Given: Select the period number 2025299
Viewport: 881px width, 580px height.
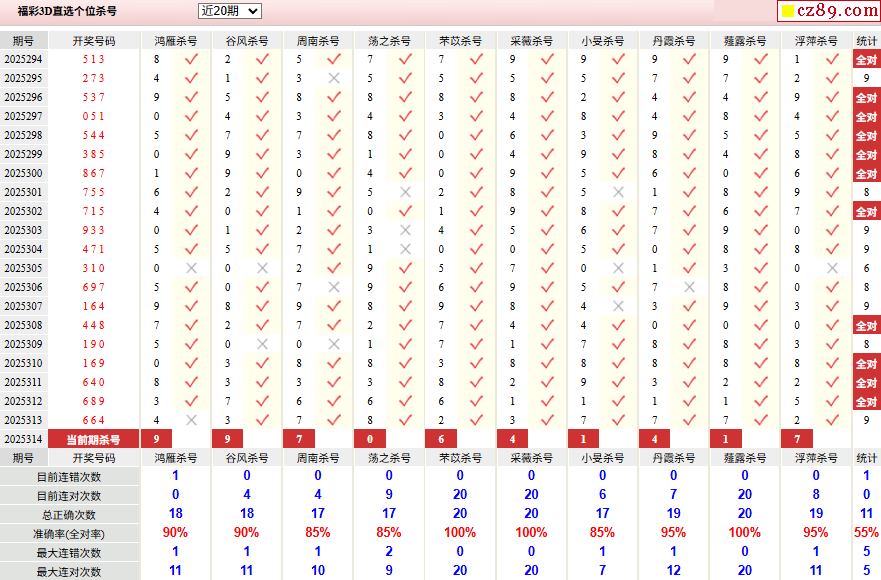Looking at the screenshot, I should point(24,154).
